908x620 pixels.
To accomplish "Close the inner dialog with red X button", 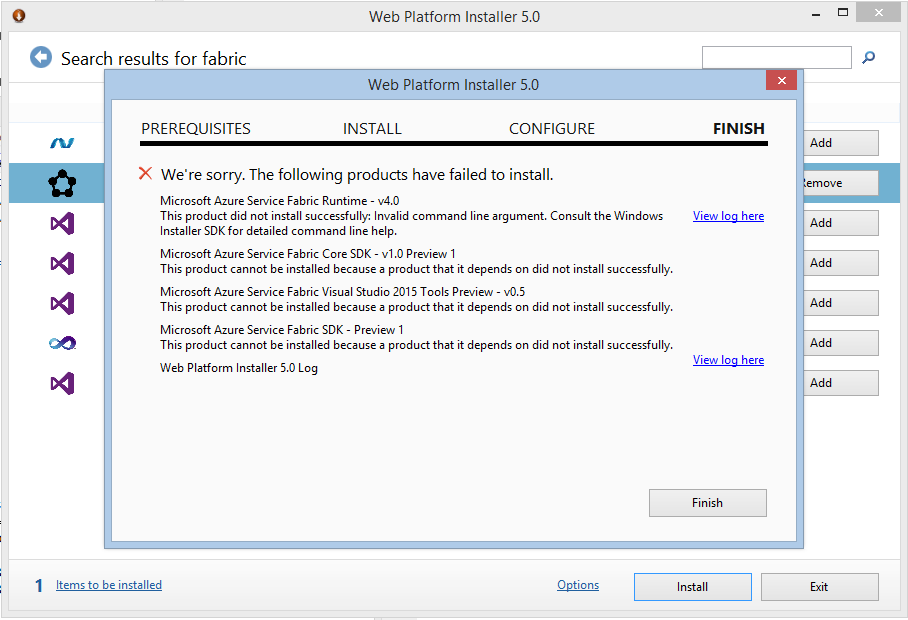I will point(781,81).
